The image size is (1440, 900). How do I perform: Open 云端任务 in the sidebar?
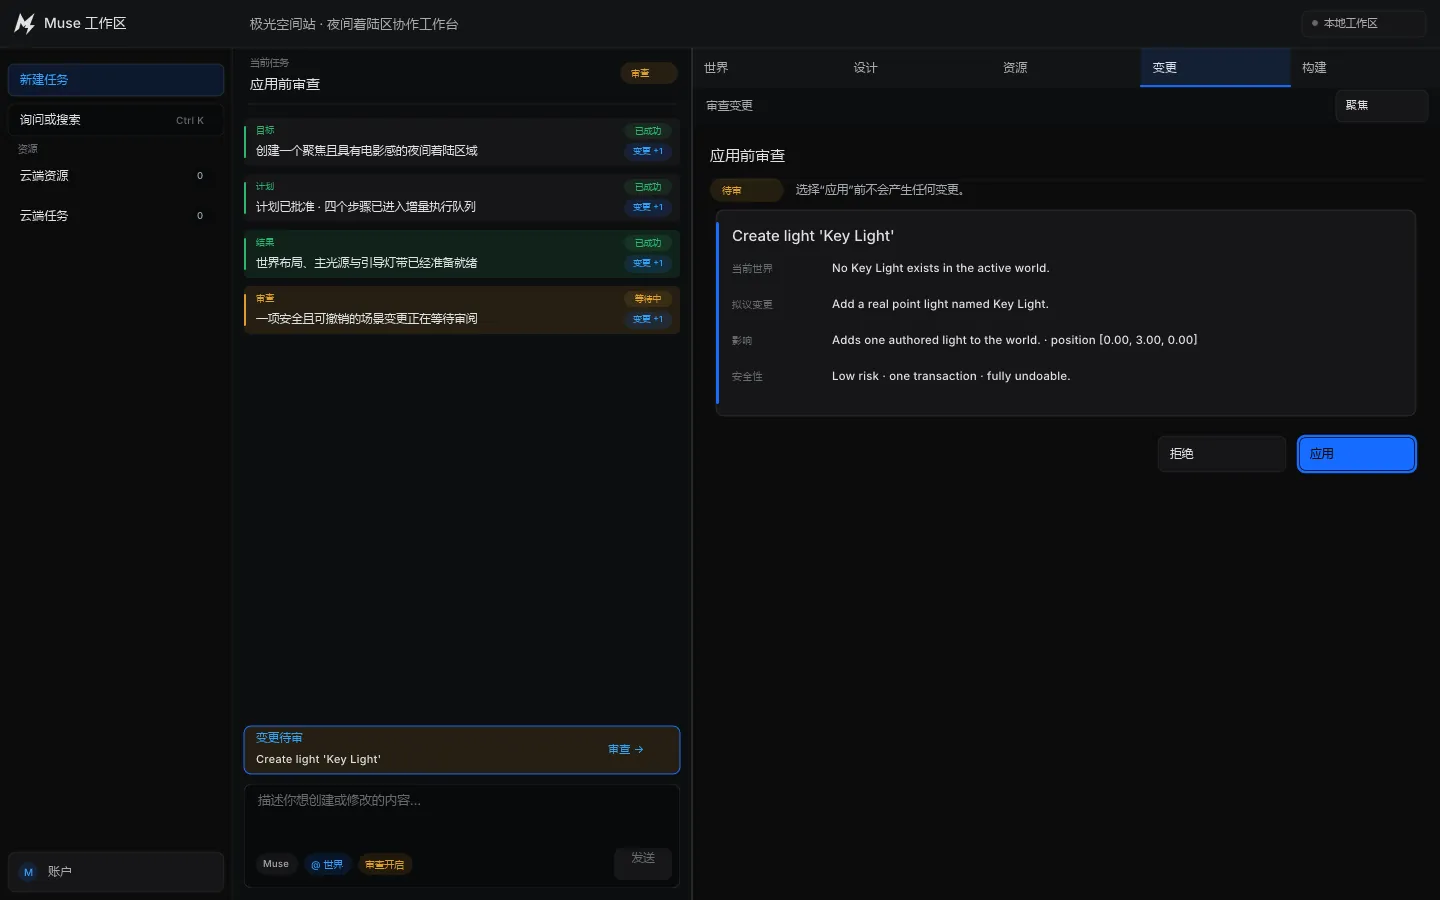(116, 216)
